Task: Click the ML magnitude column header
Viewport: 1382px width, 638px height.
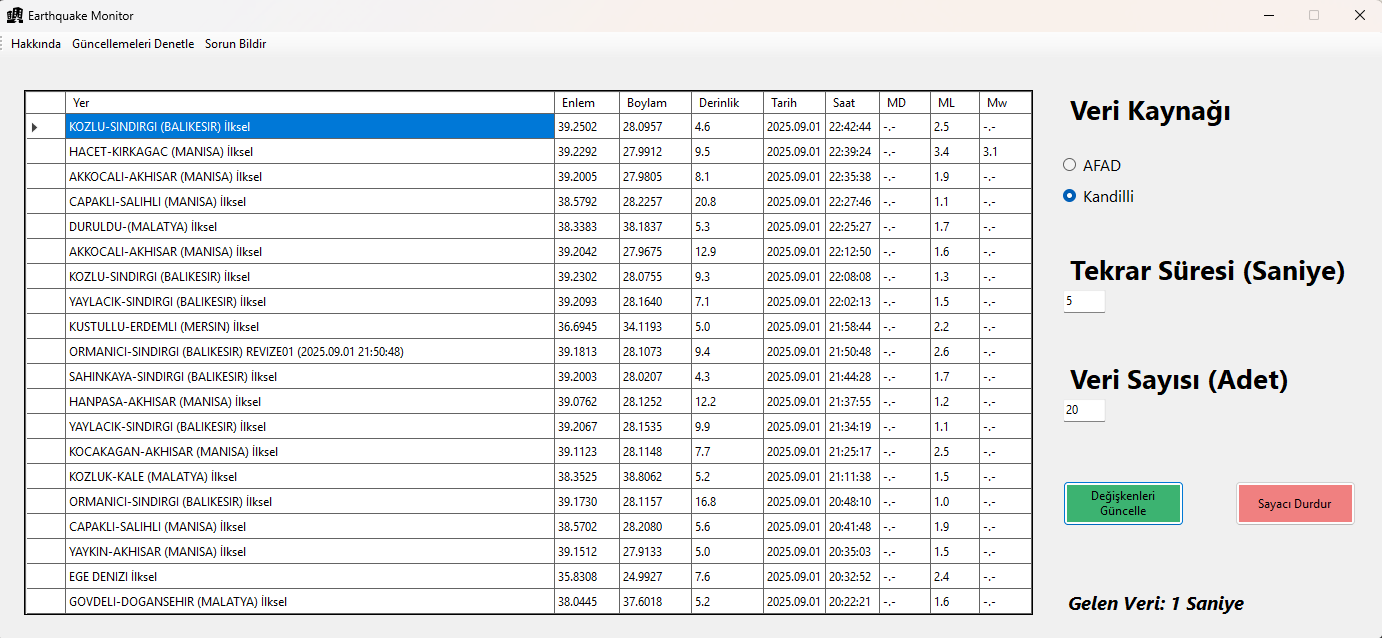Action: tap(954, 103)
